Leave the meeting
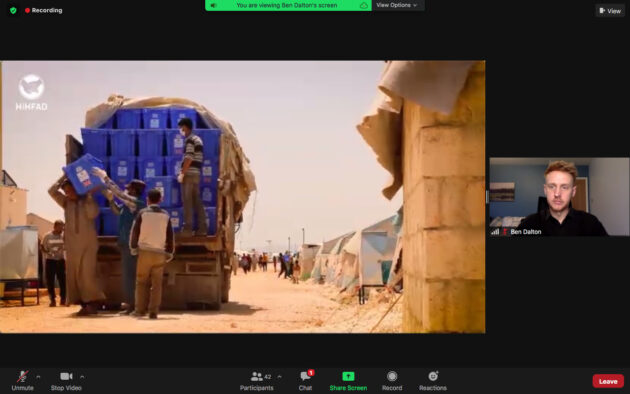Screen dimensions: 630x394 pyautogui.click(x=608, y=381)
